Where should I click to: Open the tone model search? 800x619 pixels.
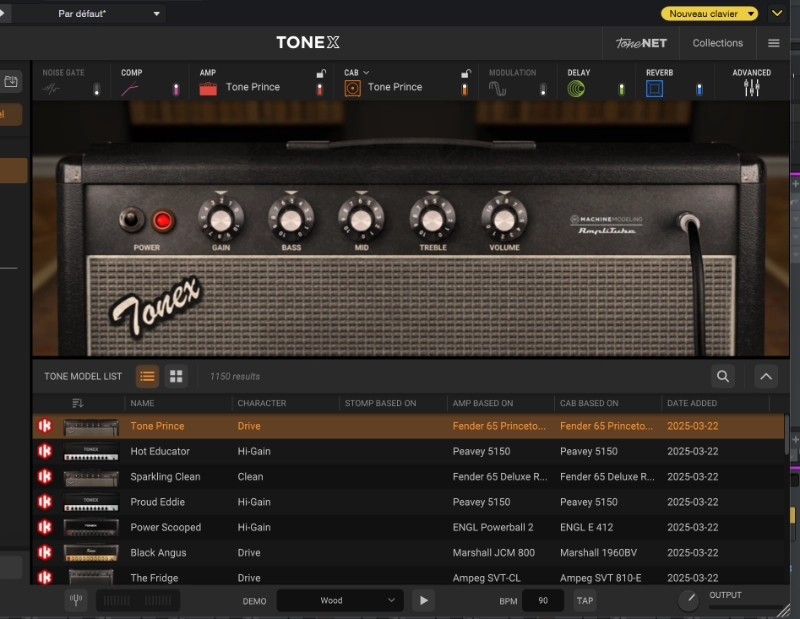tap(722, 377)
